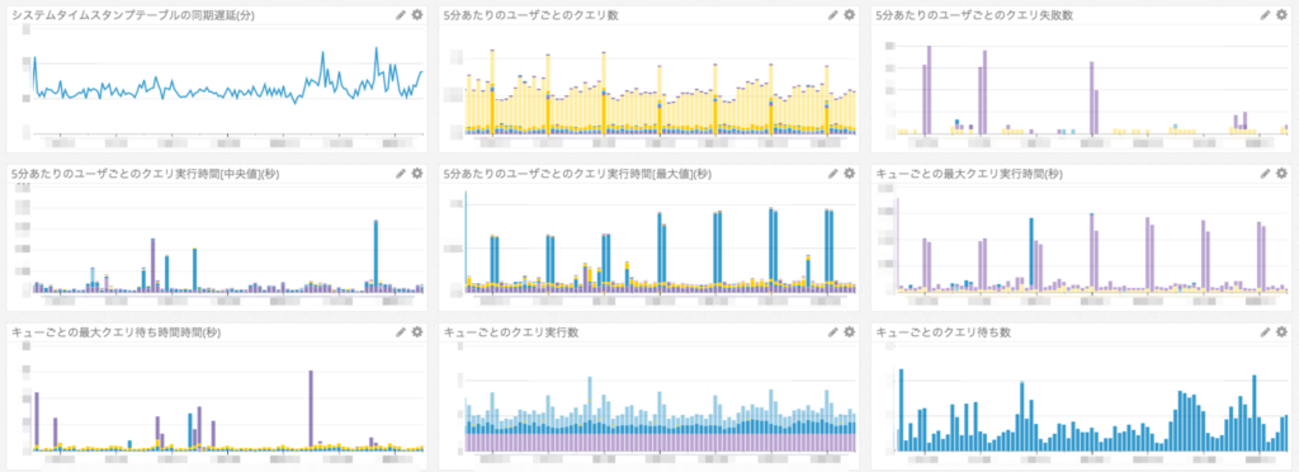Open gear menu on キューごとの最大クエリ実行時間(秒) panel
1299x472 pixels.
(1281, 173)
